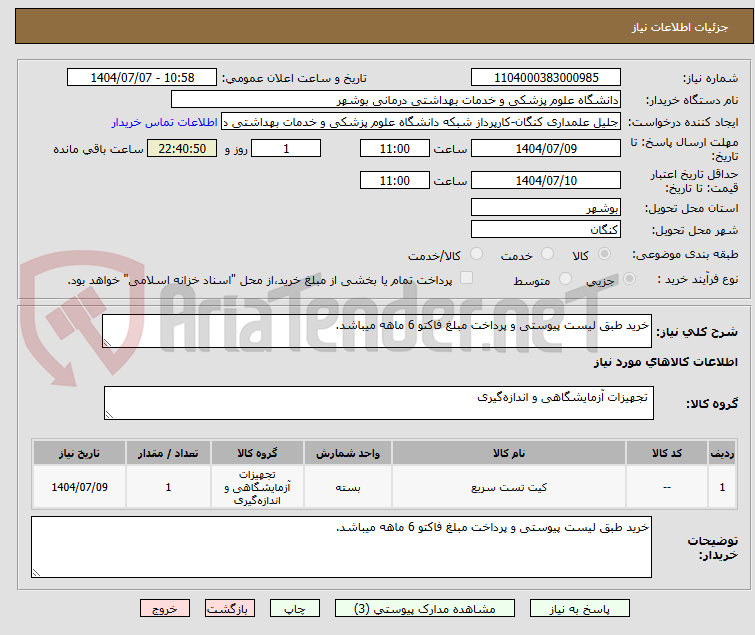
Task: Click the نام دستگاه خریدار field
Action: tap(396, 100)
